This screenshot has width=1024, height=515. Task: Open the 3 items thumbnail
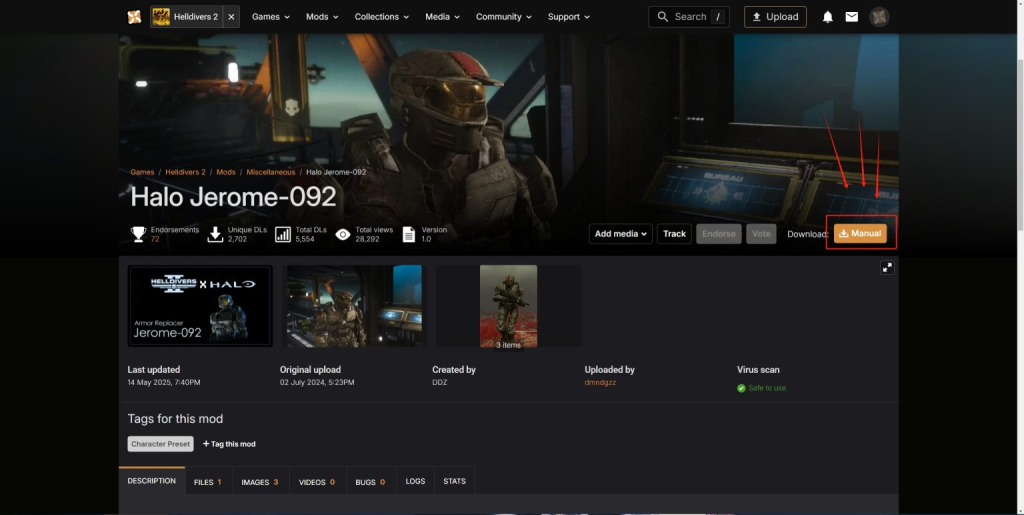point(509,306)
